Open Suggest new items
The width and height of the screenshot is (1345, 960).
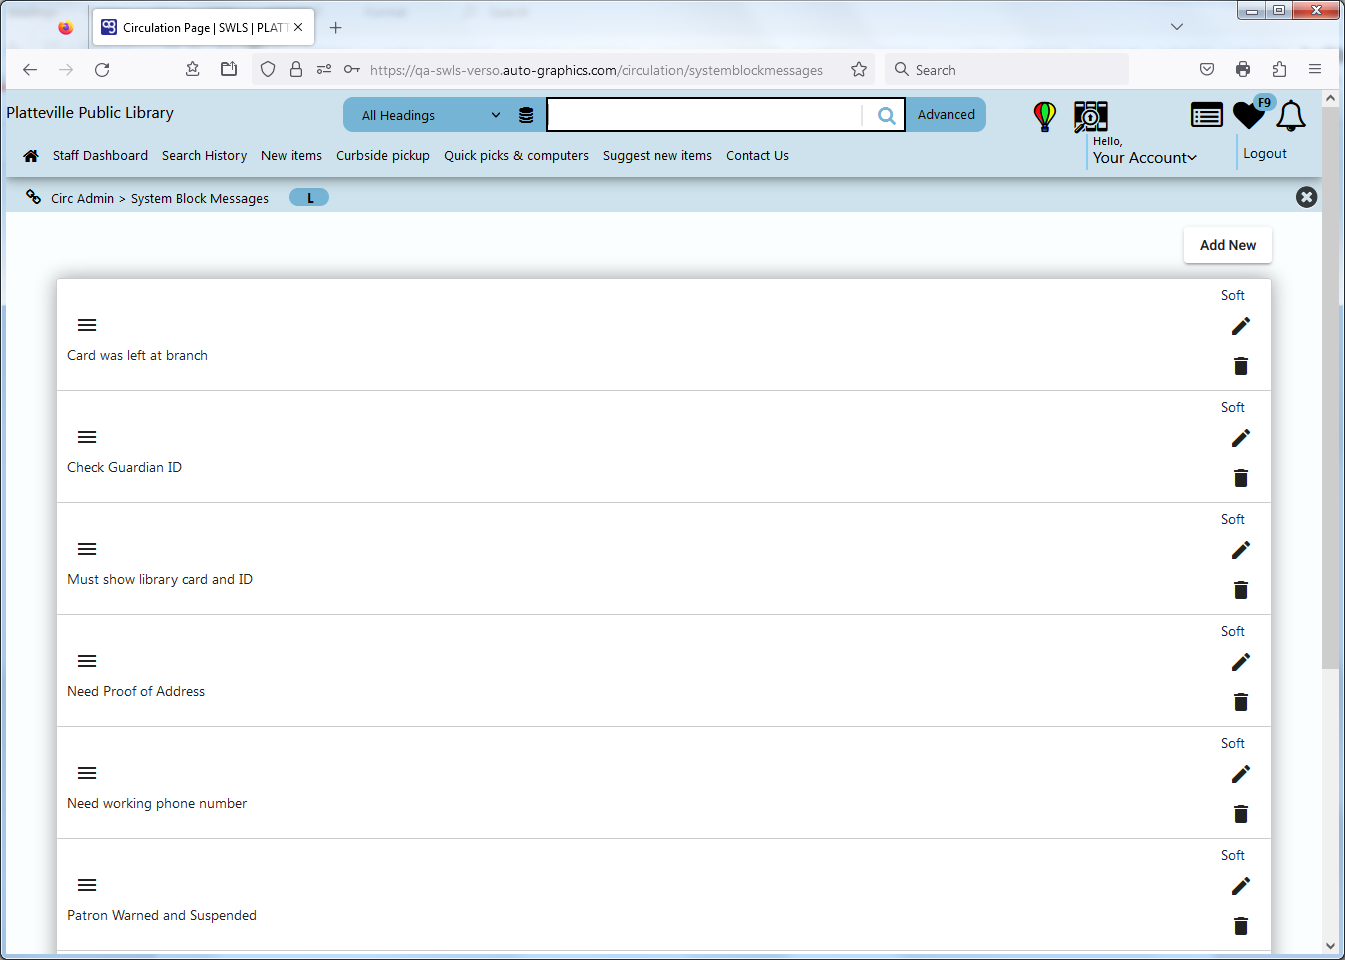(x=657, y=156)
